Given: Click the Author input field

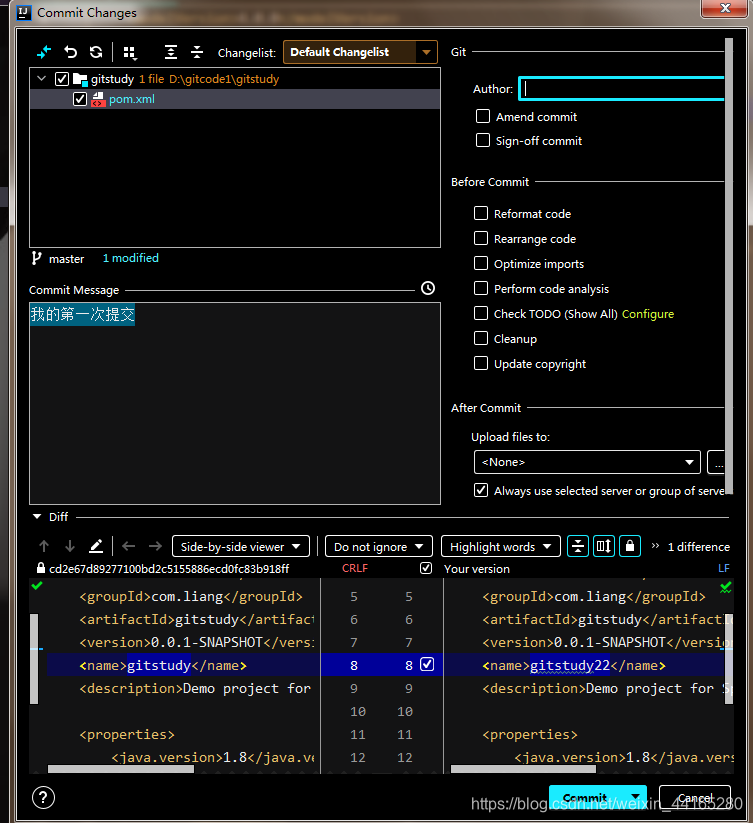Looking at the screenshot, I should coord(622,89).
